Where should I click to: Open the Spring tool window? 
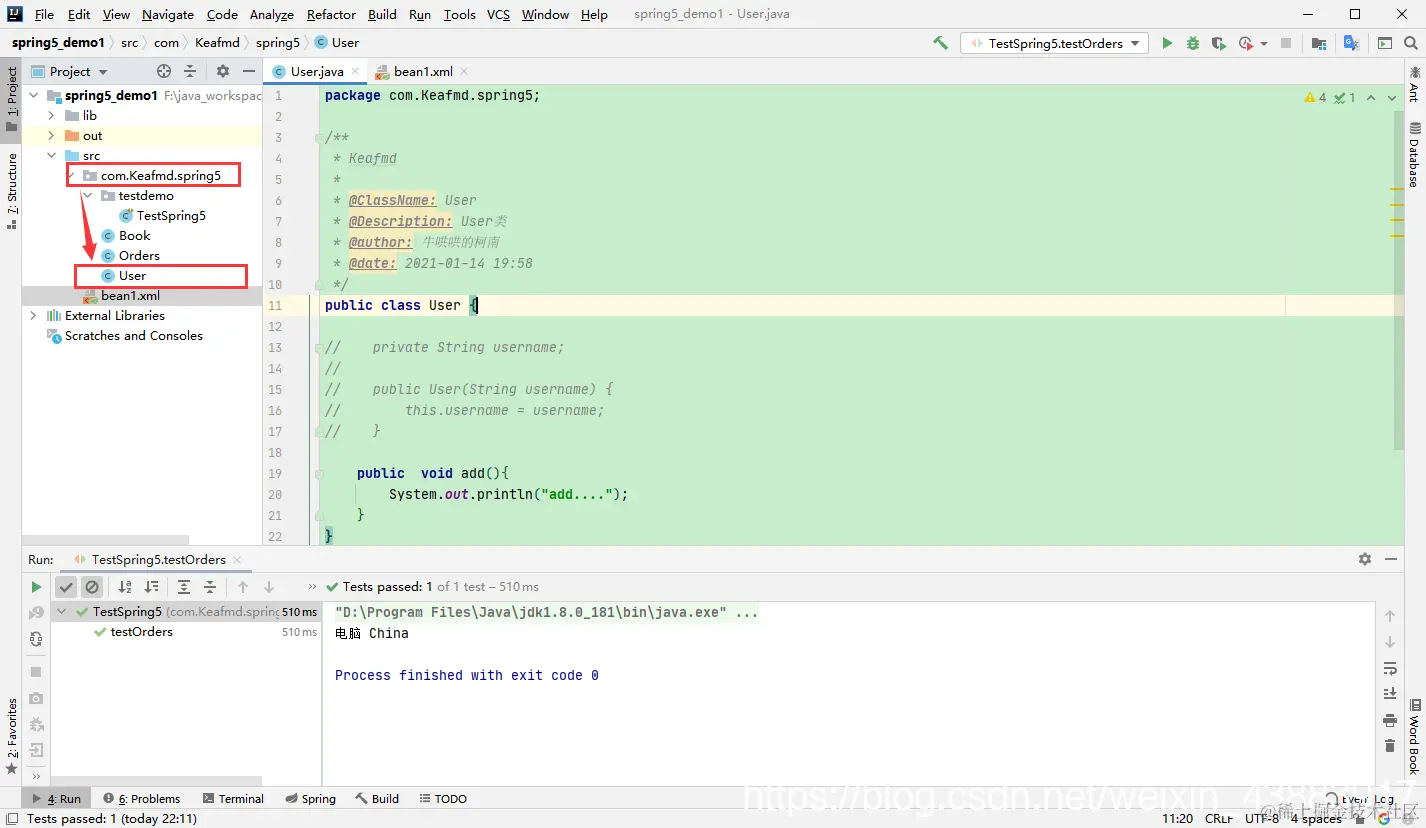point(310,799)
